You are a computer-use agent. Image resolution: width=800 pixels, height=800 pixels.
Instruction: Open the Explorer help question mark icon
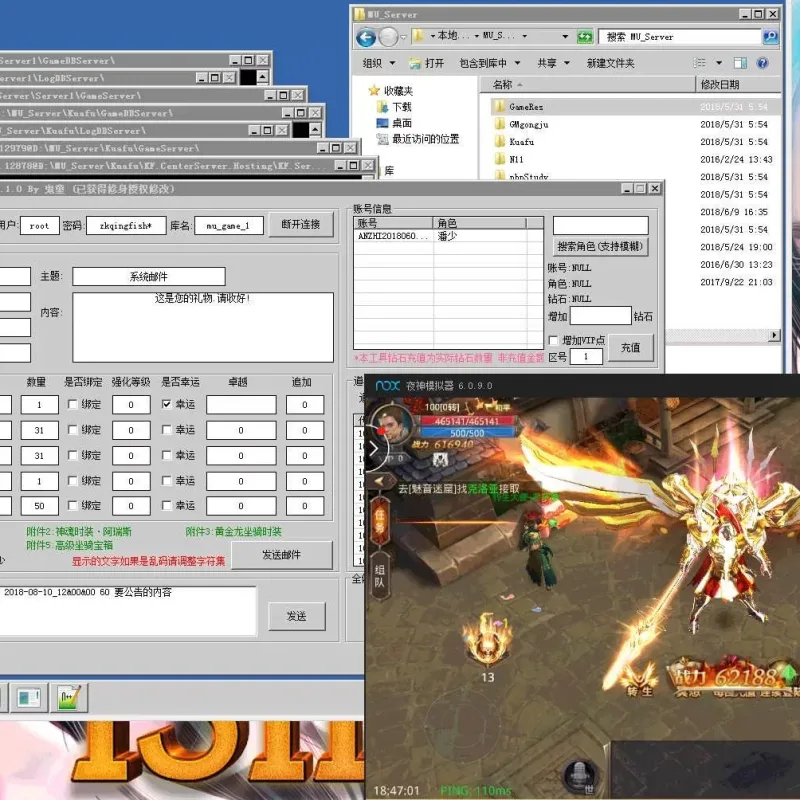762,63
